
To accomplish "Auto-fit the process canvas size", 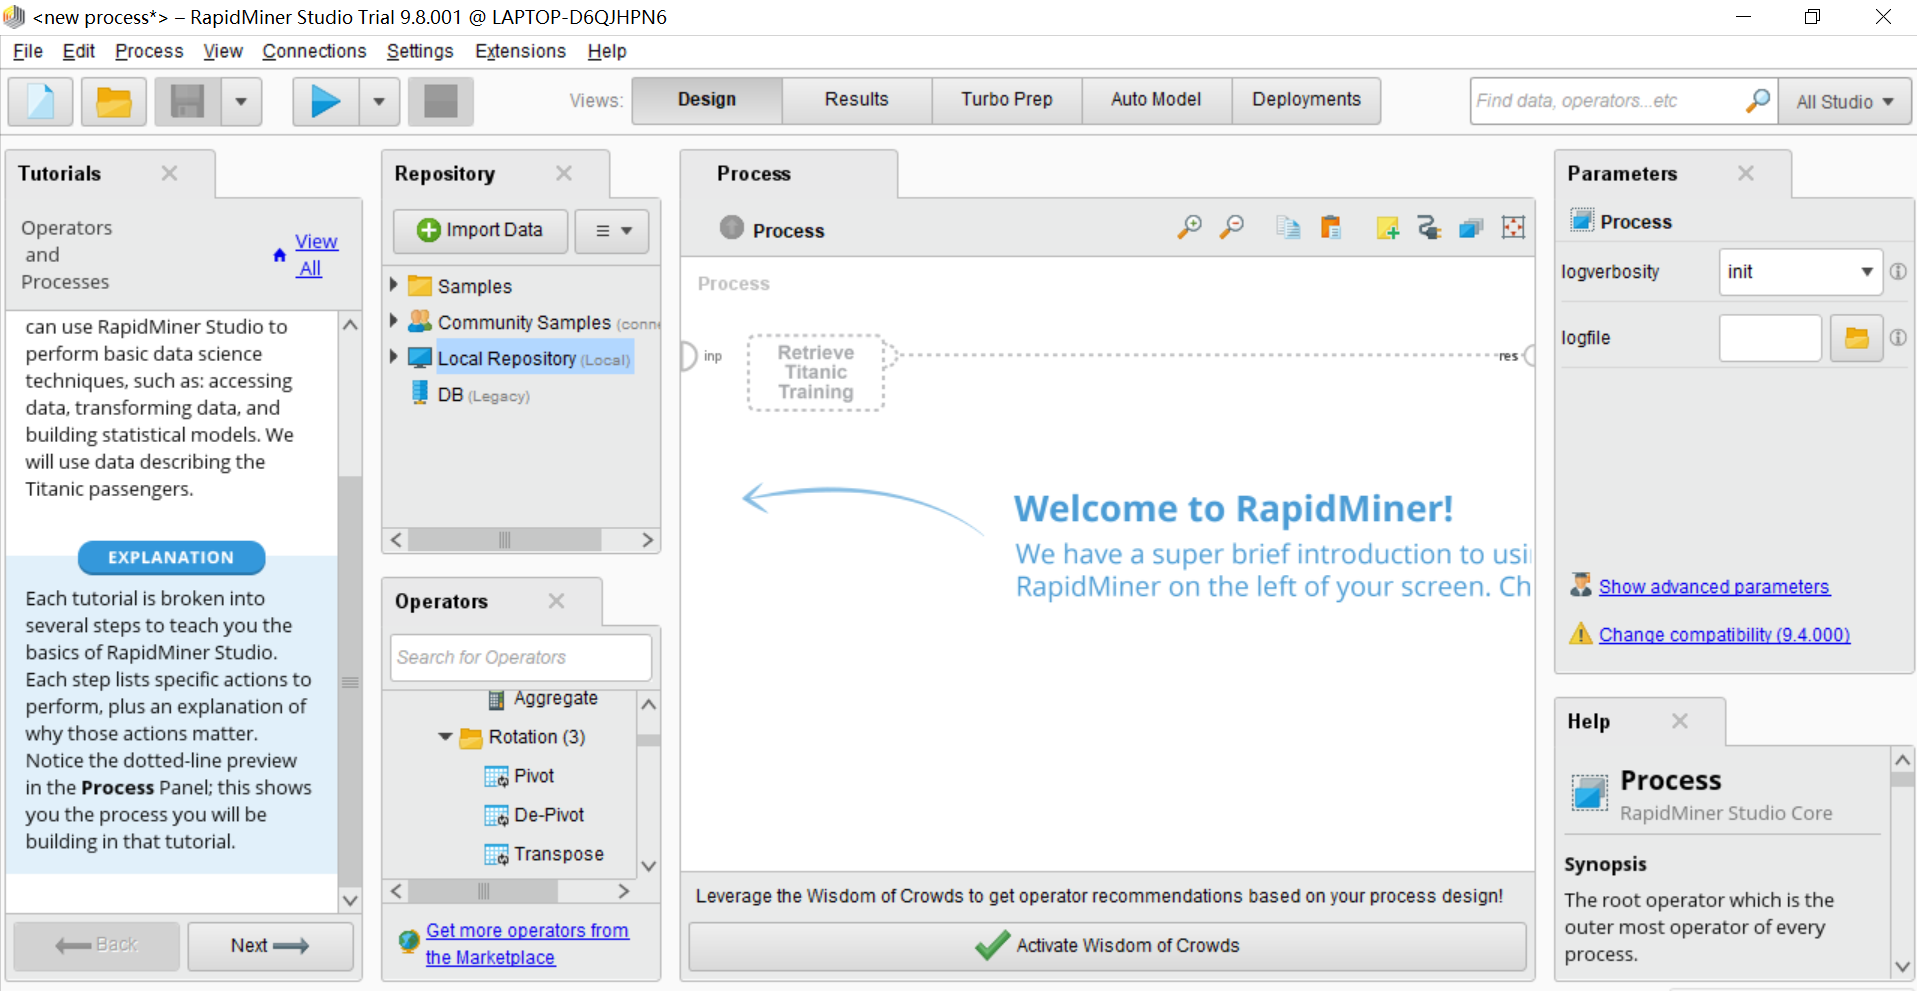I will point(1513,228).
